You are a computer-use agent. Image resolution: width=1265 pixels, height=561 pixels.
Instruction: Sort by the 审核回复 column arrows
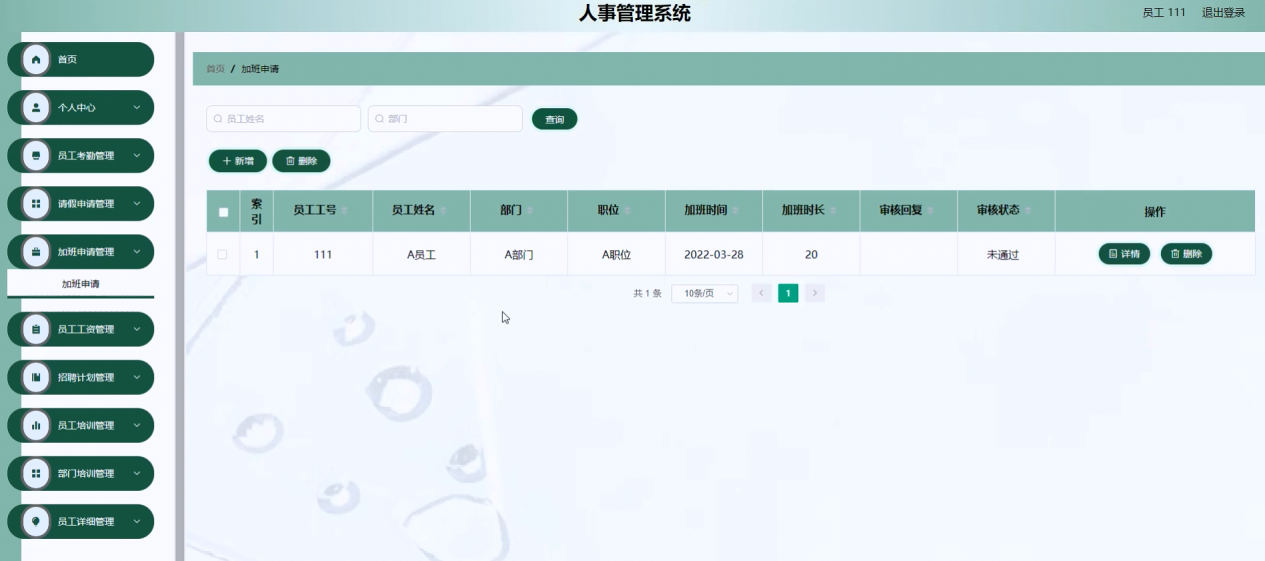click(931, 211)
